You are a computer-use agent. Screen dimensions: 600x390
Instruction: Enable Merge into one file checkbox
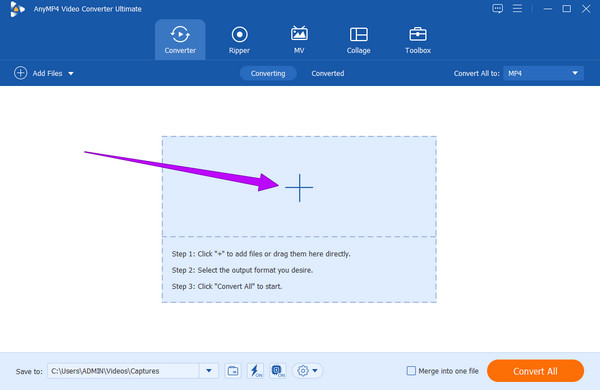411,371
